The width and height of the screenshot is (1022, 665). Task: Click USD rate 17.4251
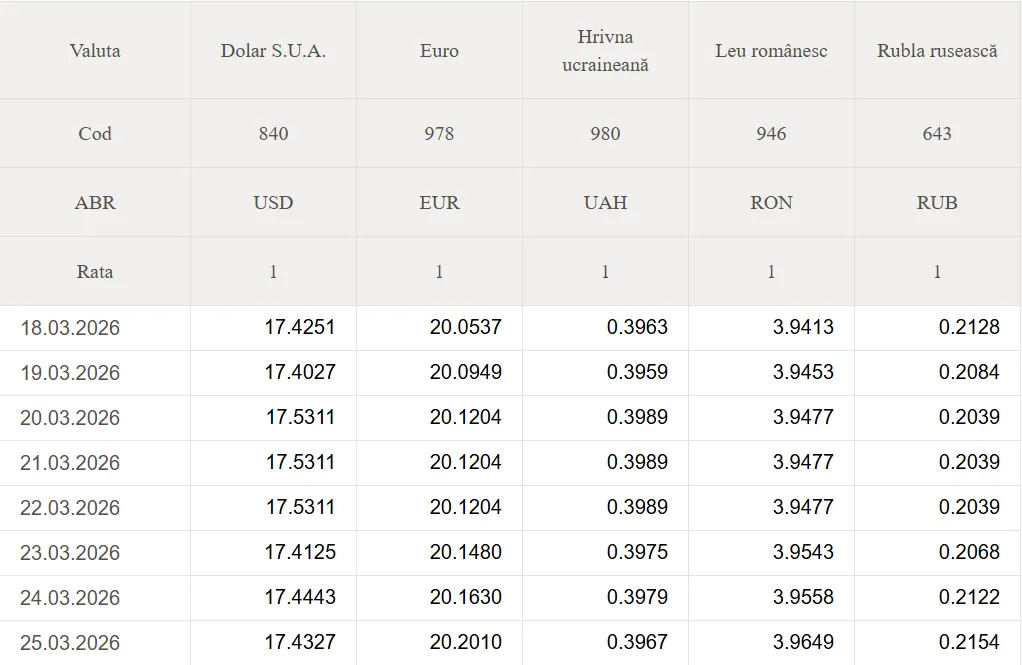300,327
